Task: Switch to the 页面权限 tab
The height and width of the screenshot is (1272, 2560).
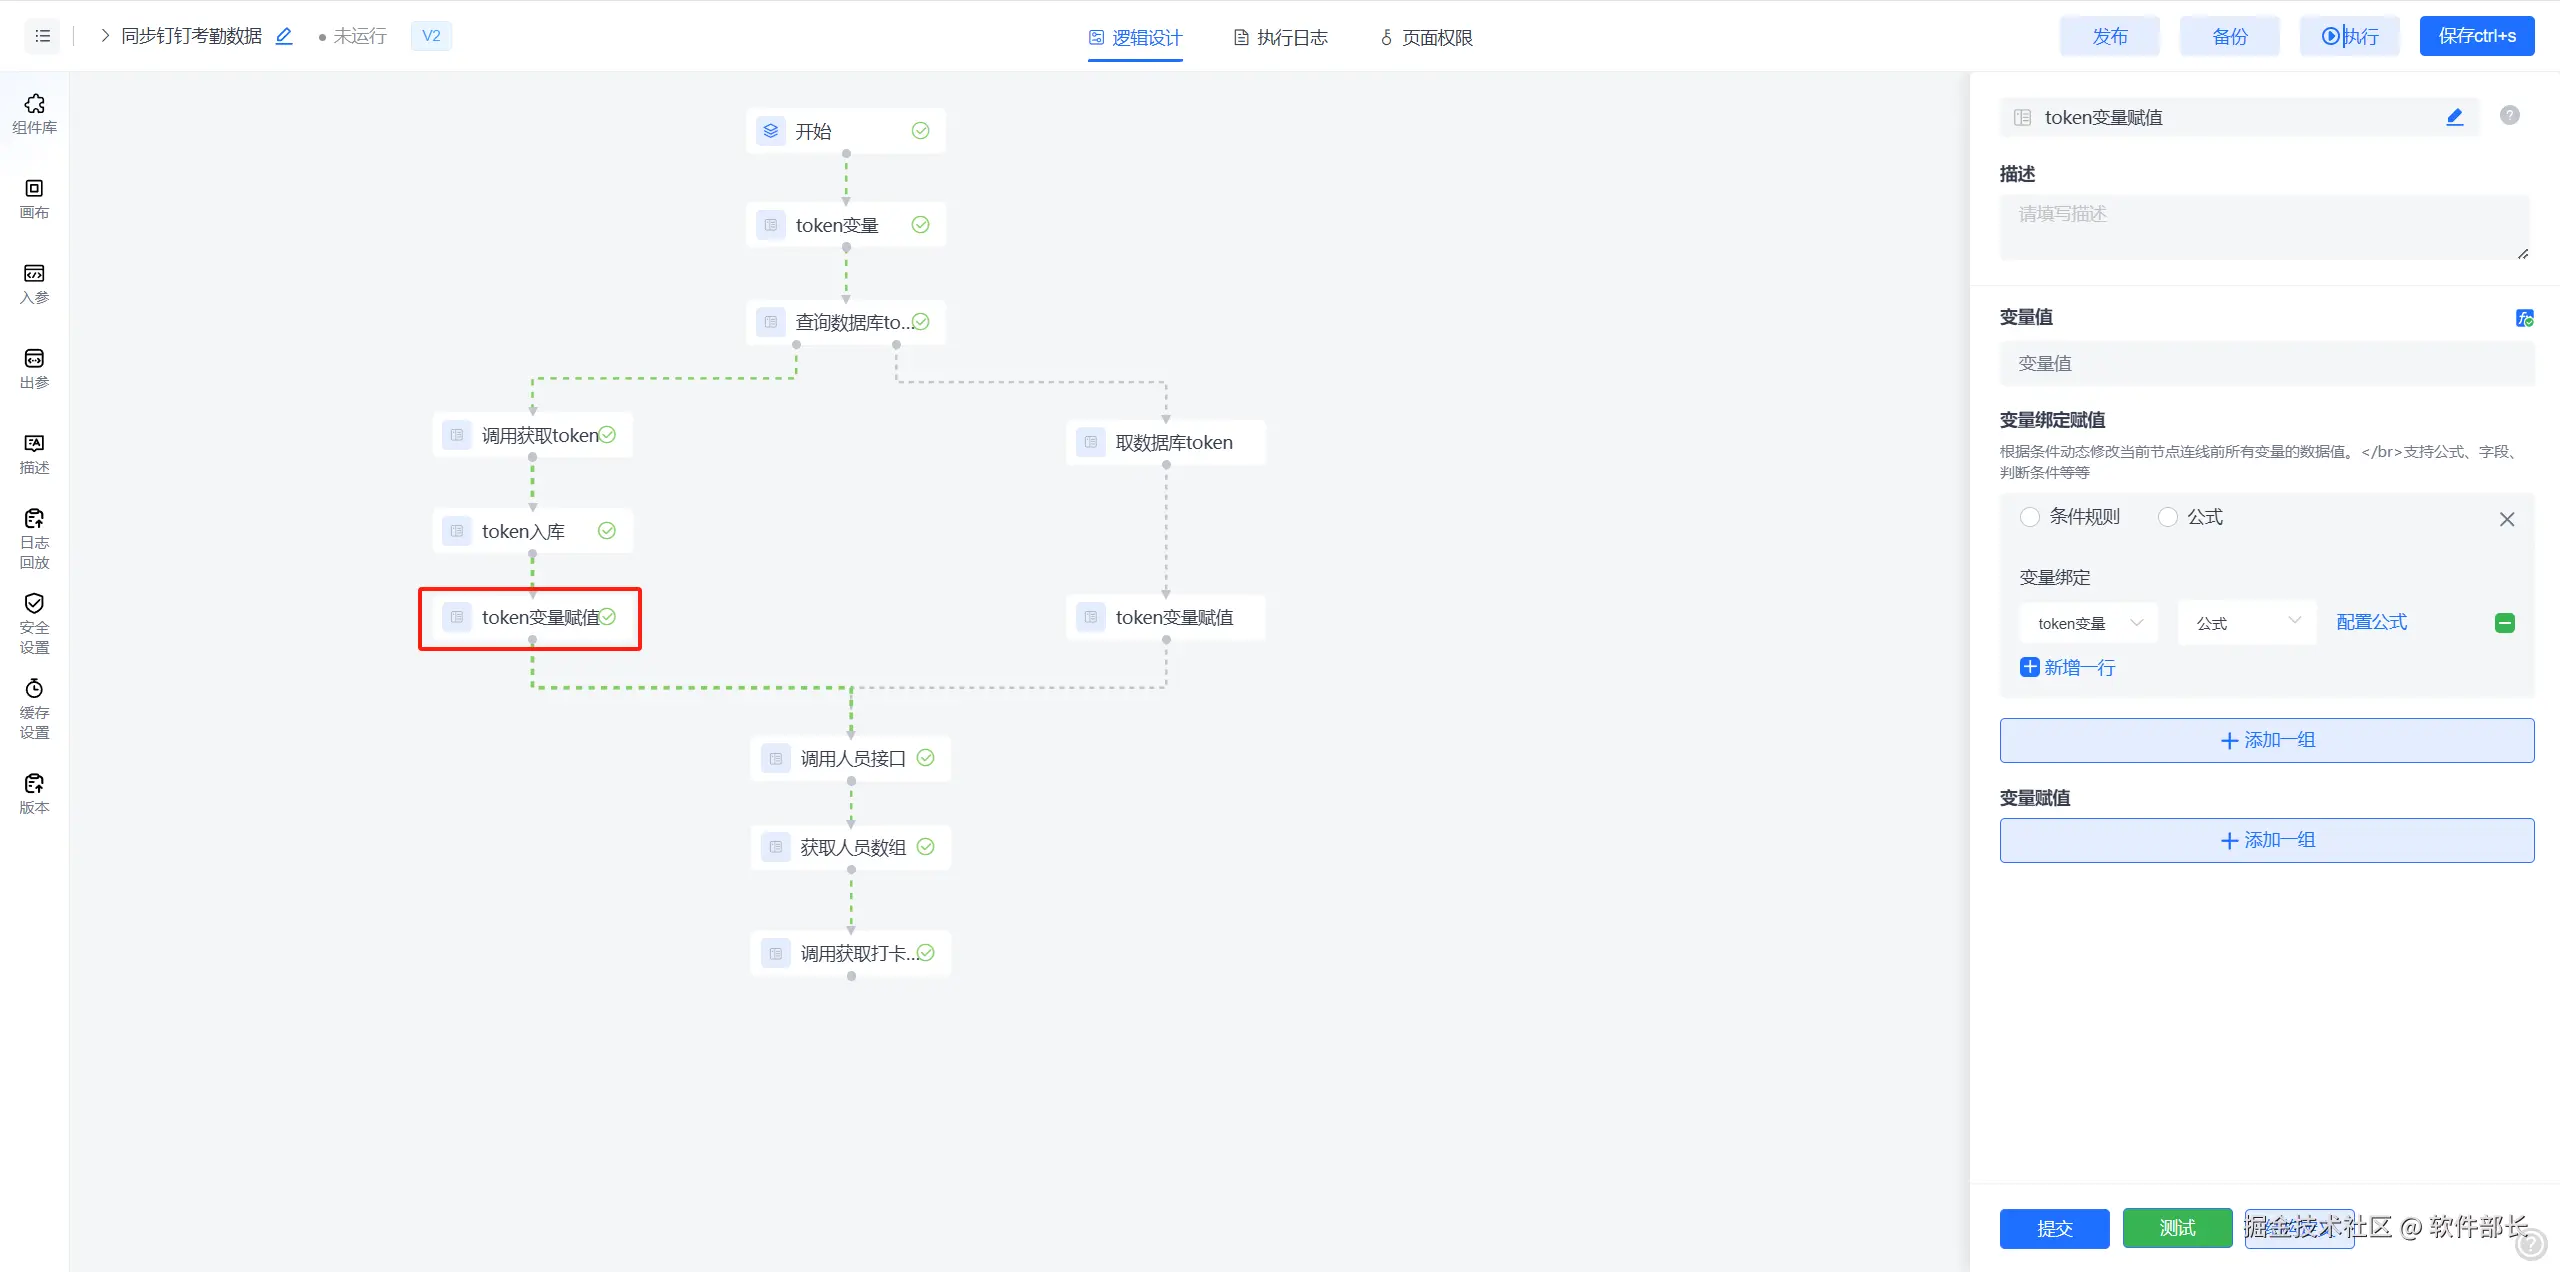Action: [x=1426, y=37]
